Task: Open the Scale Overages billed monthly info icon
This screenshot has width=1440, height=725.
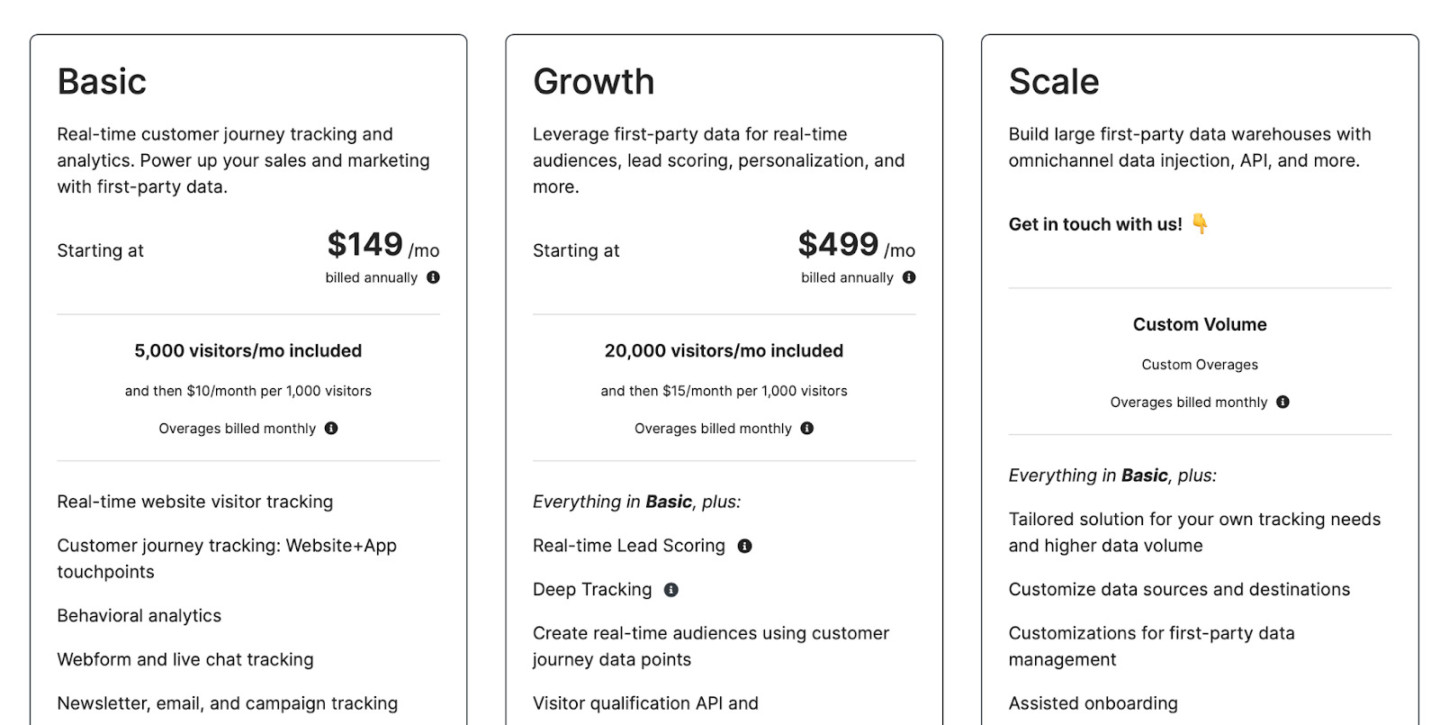Action: click(1285, 402)
